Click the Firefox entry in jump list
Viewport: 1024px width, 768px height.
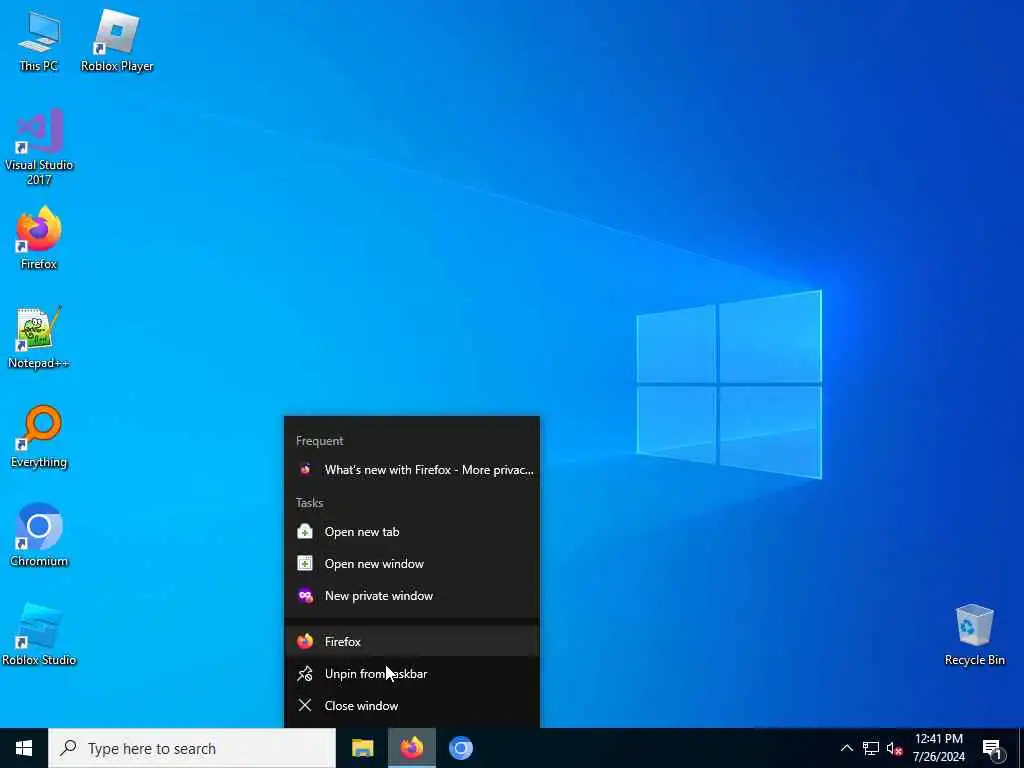pyautogui.click(x=412, y=641)
